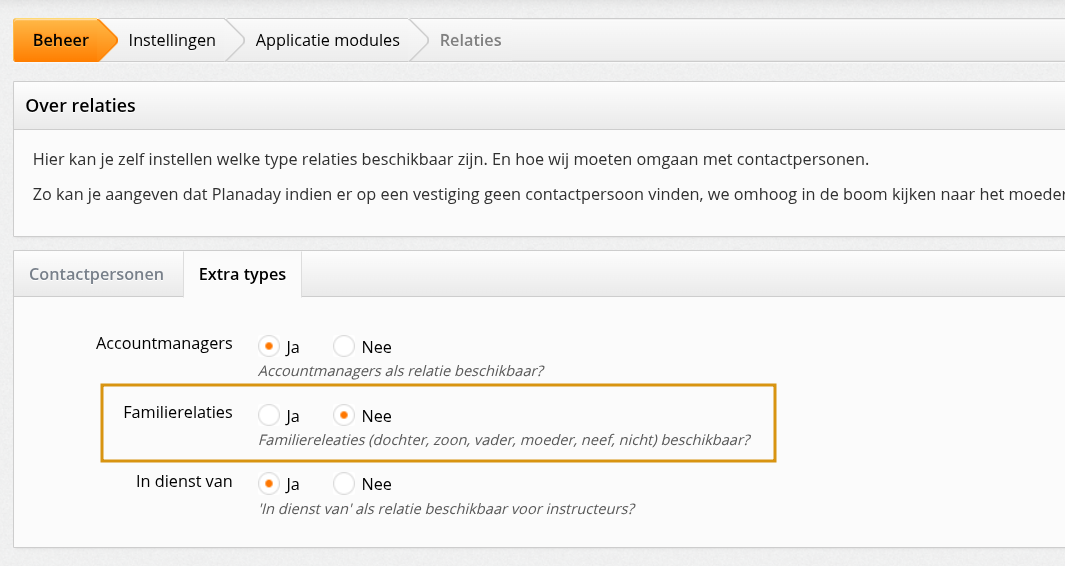Set Accountmanagers to Ja
The image size is (1065, 566).
click(269, 347)
